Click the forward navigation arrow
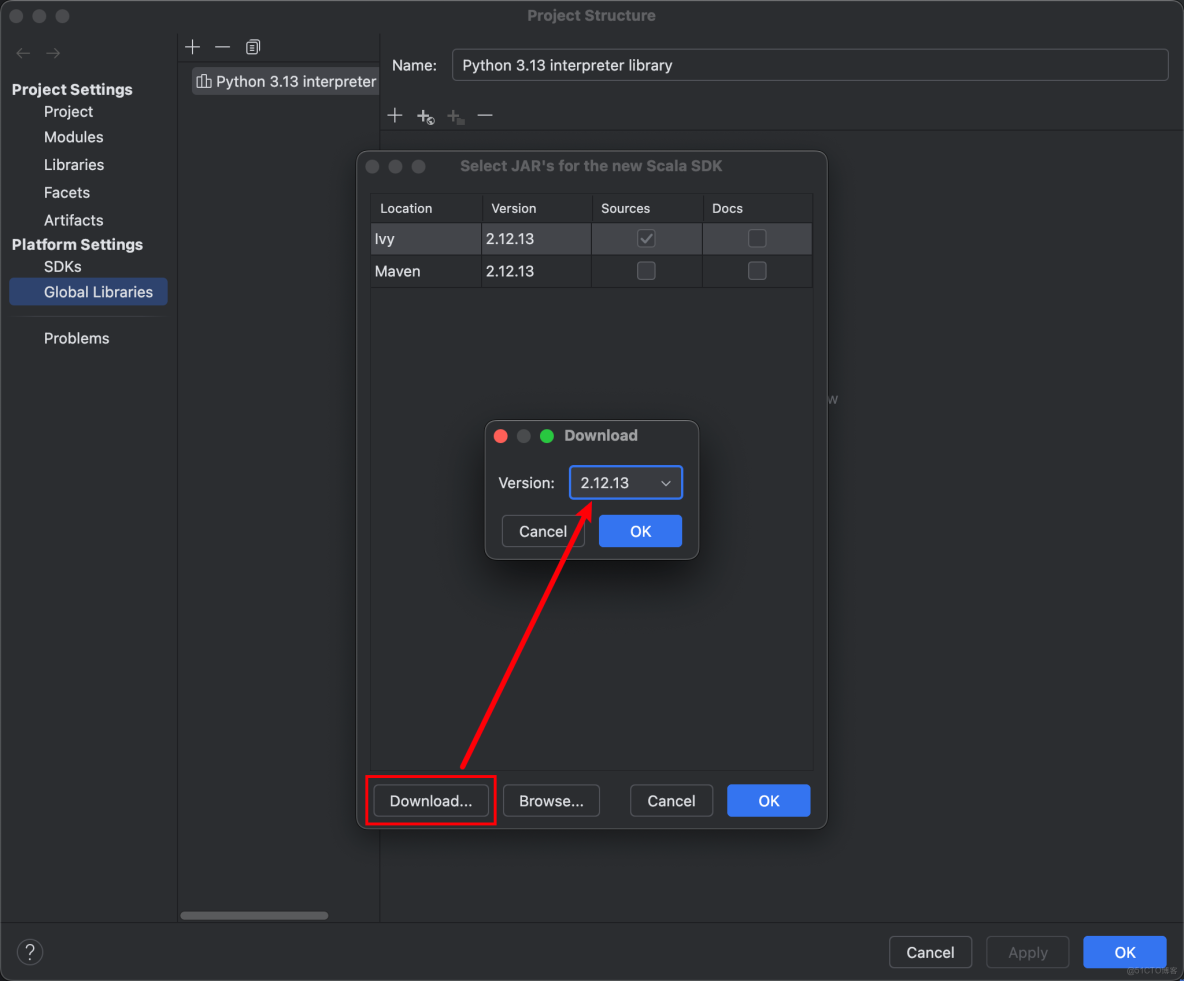 tap(53, 53)
